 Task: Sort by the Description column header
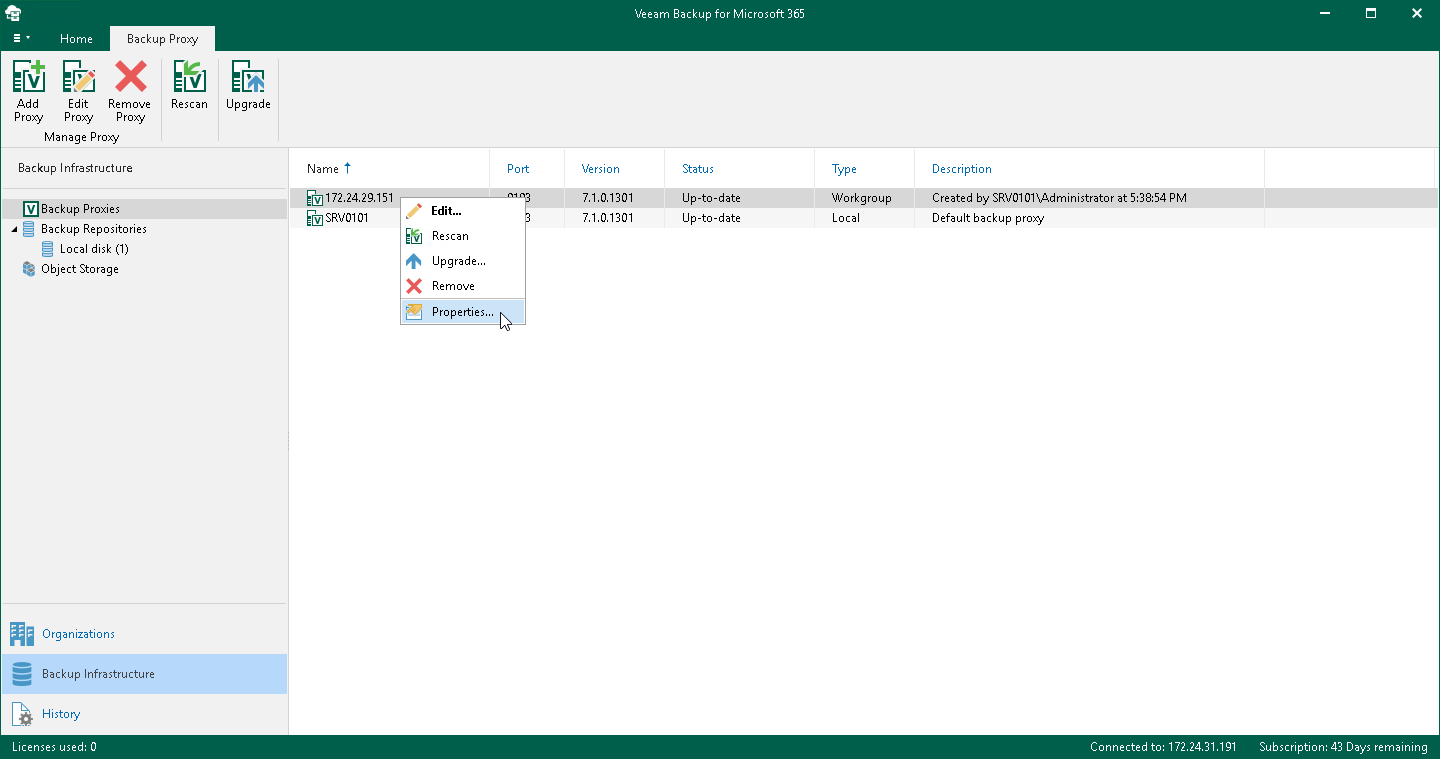962,169
